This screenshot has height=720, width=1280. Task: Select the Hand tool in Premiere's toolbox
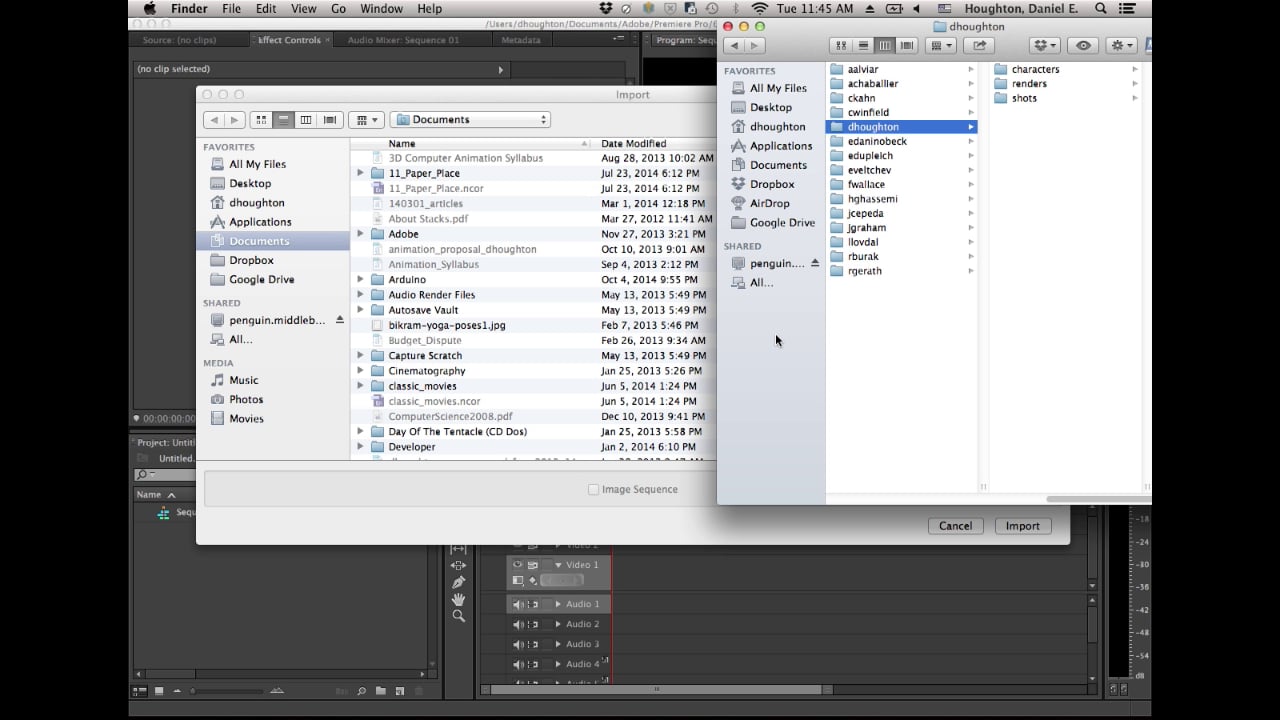458,599
